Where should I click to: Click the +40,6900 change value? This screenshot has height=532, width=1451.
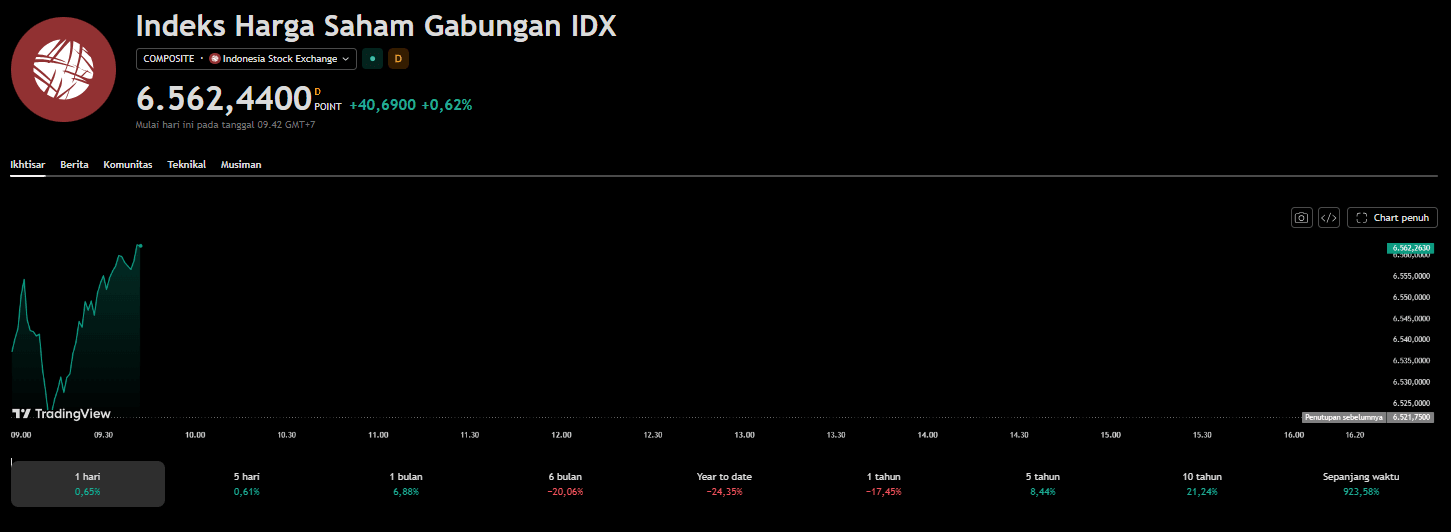[x=382, y=104]
